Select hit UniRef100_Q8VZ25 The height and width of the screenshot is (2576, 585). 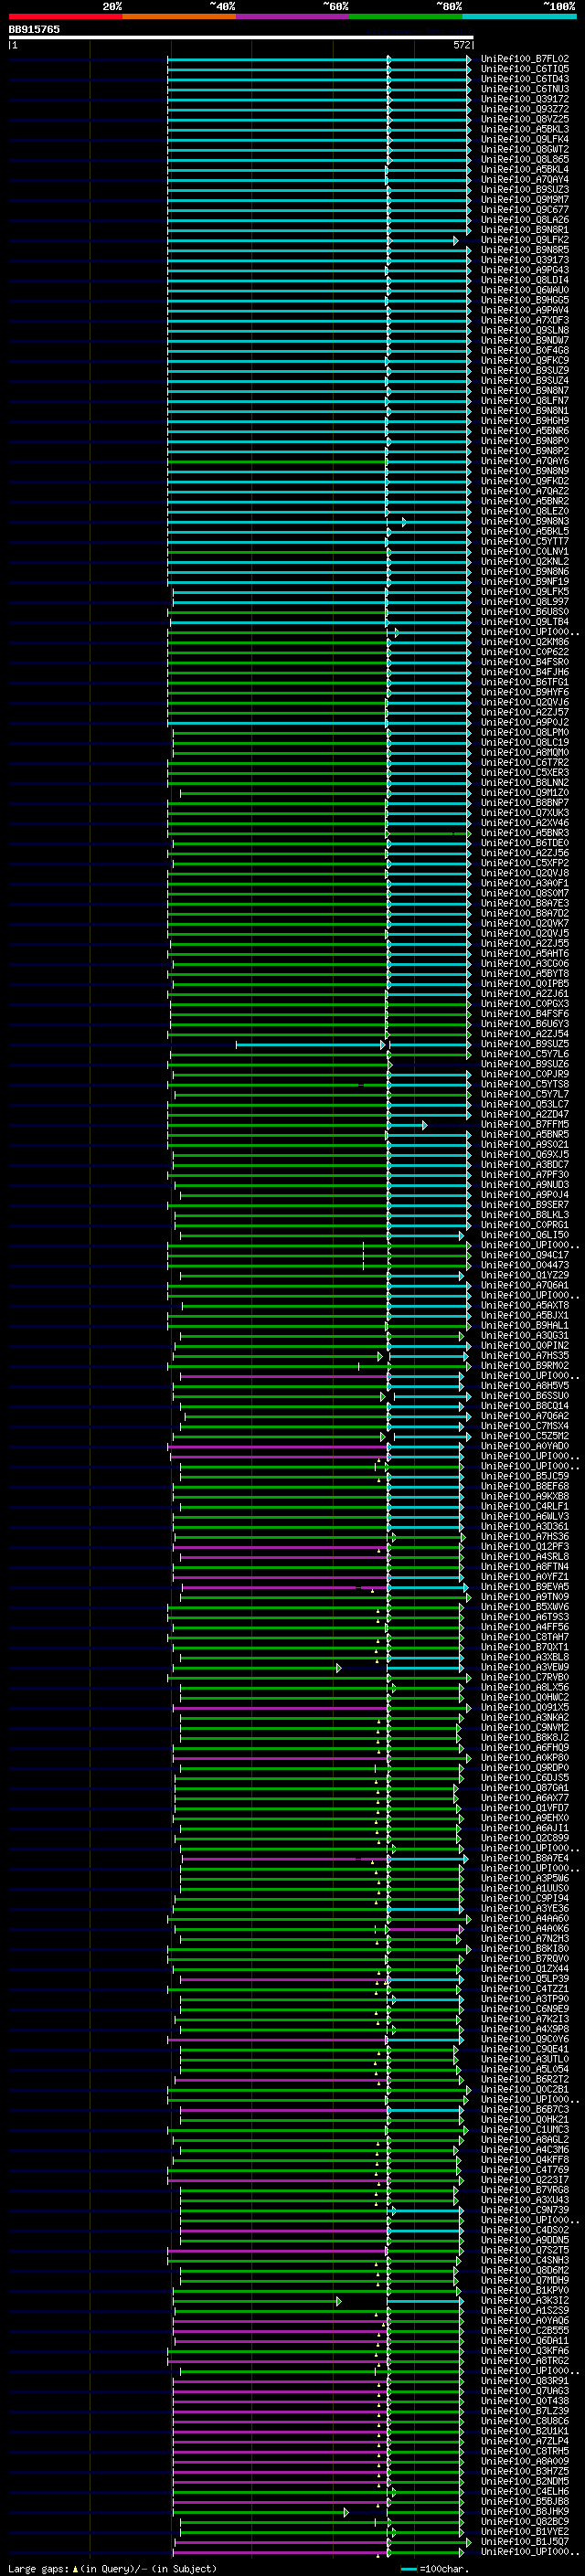[525, 119]
